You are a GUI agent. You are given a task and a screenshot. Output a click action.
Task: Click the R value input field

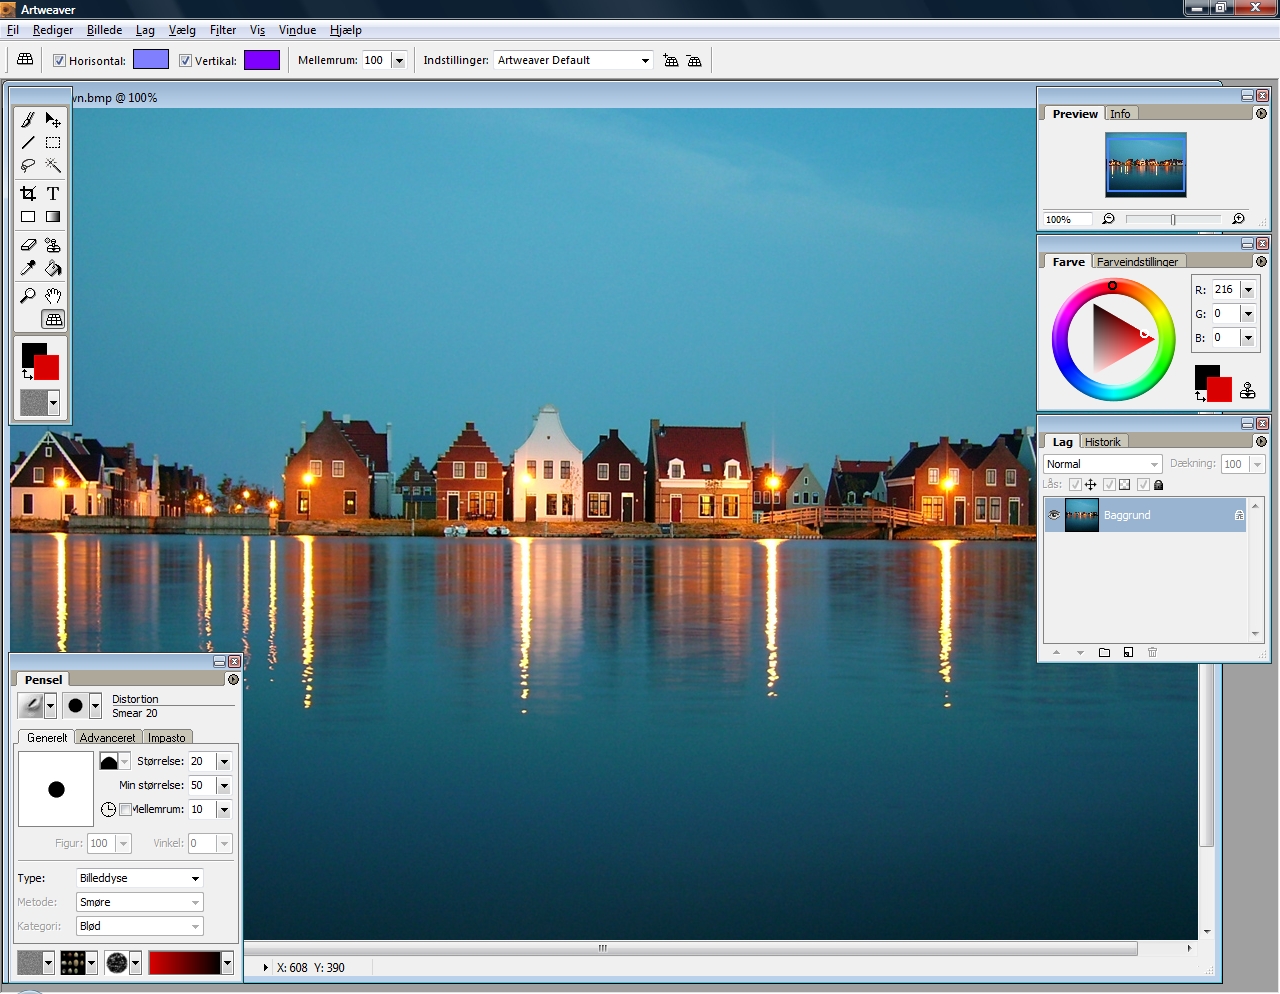click(1225, 290)
